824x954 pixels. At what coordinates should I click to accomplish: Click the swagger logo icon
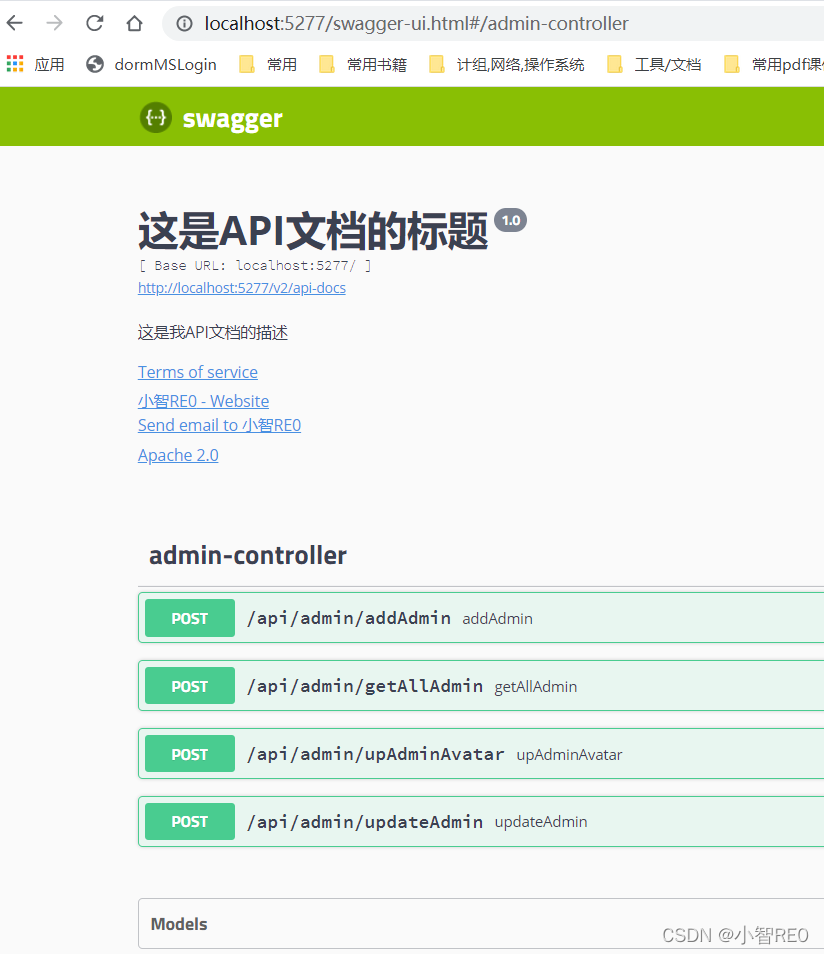coord(156,117)
